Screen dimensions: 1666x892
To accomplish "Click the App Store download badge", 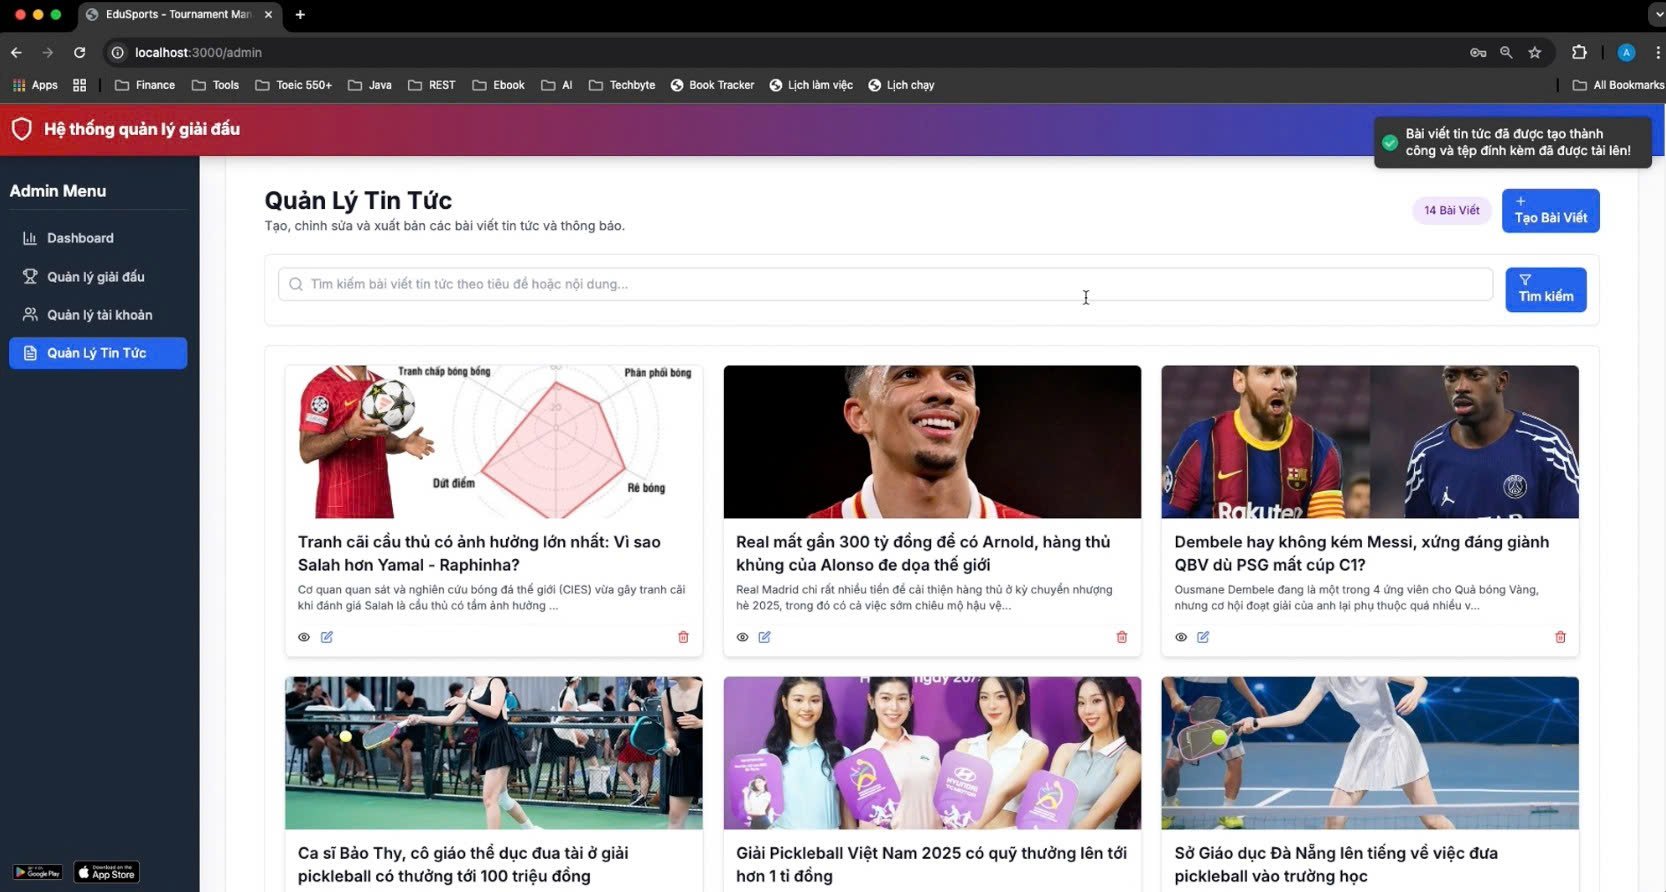I will point(107,873).
